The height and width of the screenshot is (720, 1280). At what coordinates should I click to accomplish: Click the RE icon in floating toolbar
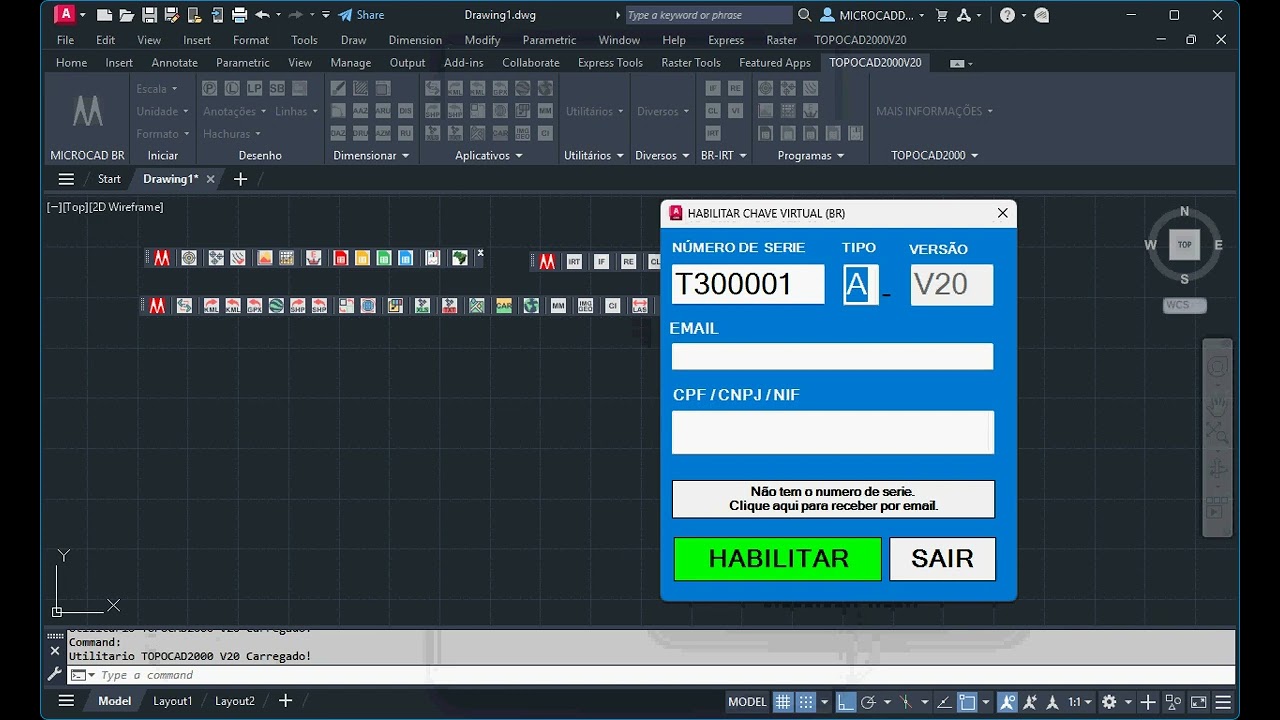click(x=628, y=262)
